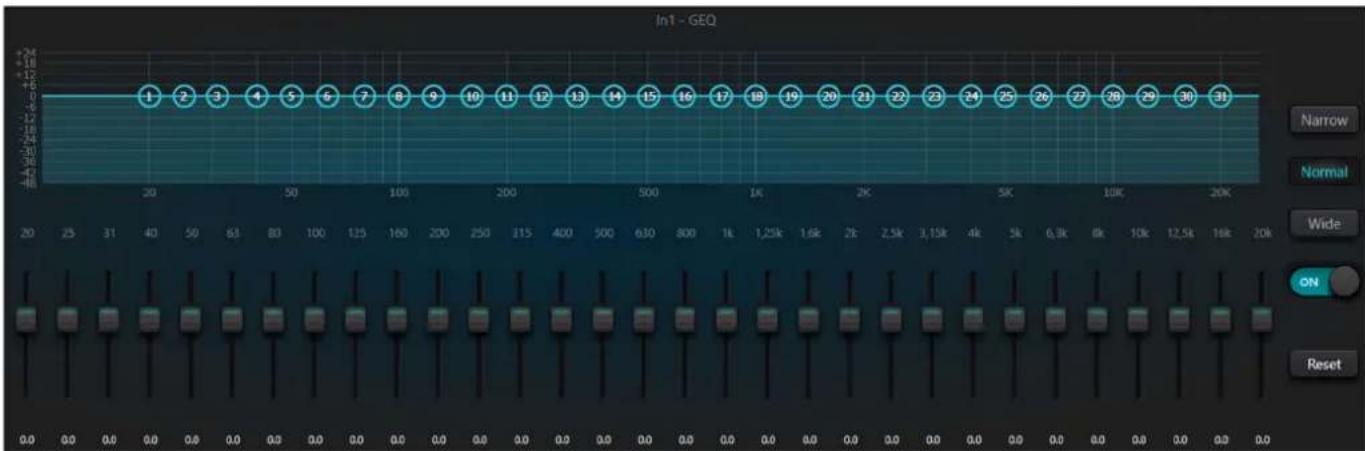Click the 16k band fader handle
The image size is (1365, 451).
point(1220,320)
